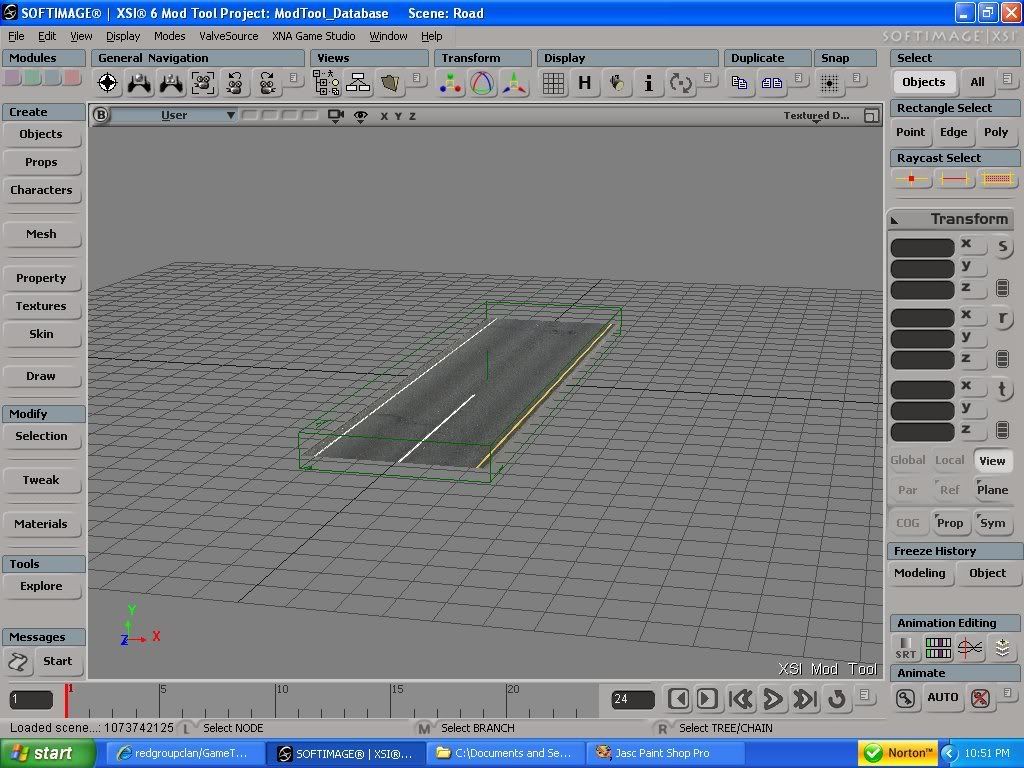Select raycast edge select icon

pyautogui.click(x=953, y=179)
